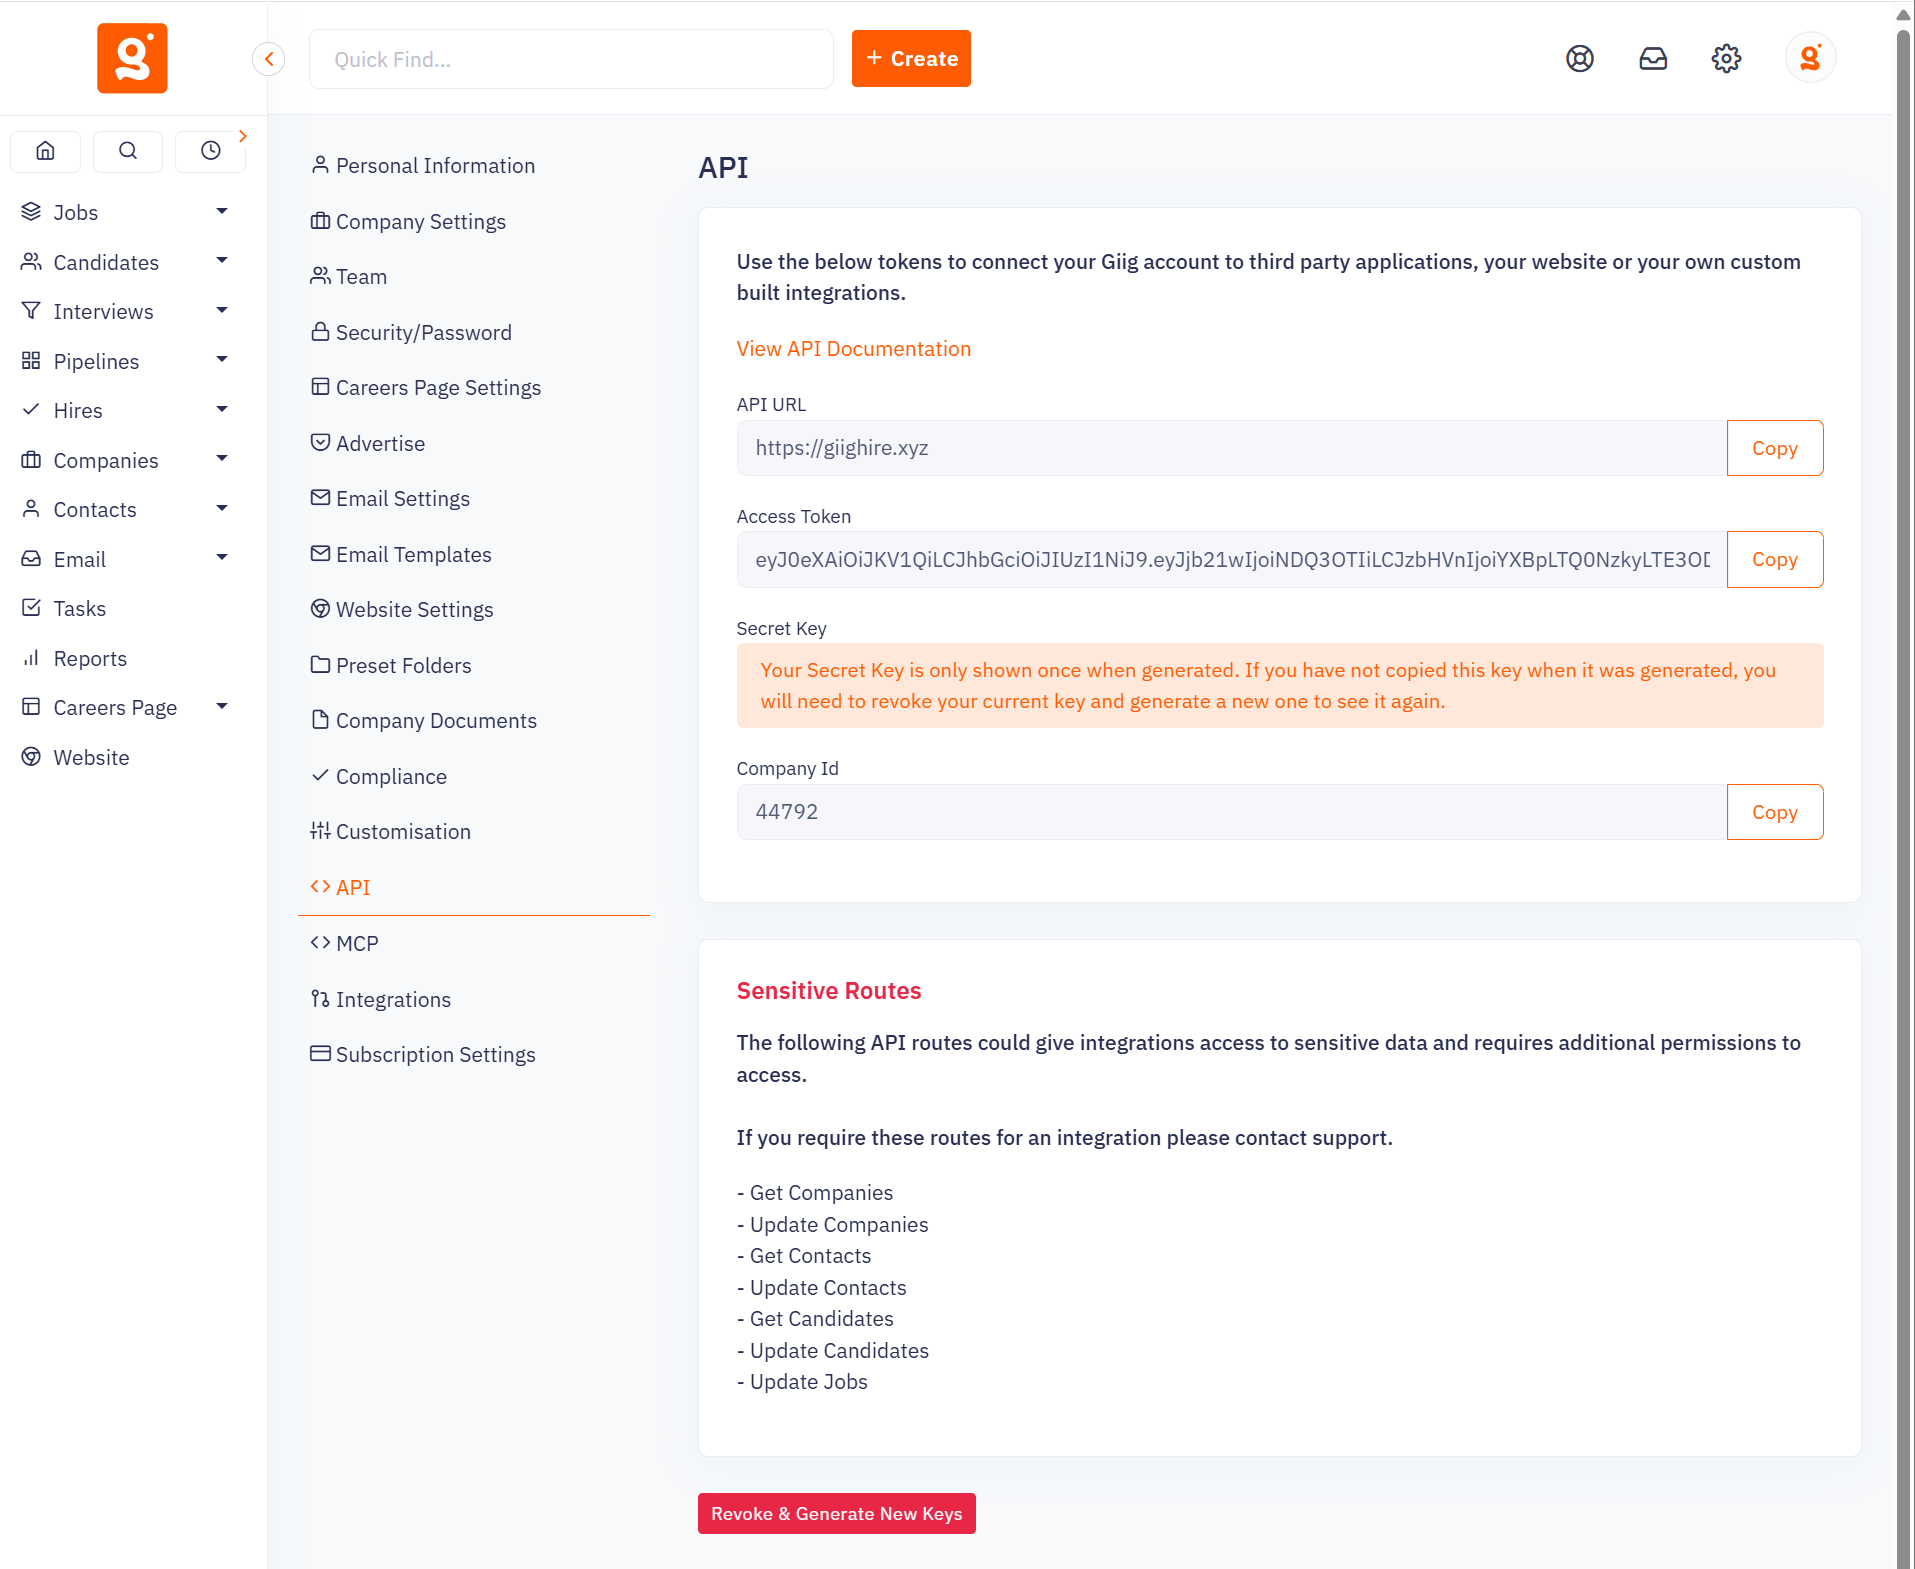Open Security/Password settings
Viewport: 1915px width, 1569px height.
(411, 332)
